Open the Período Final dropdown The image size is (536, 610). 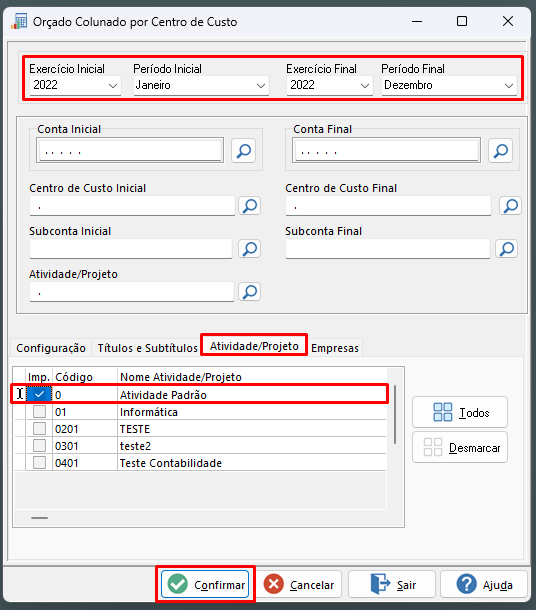[x=509, y=85]
